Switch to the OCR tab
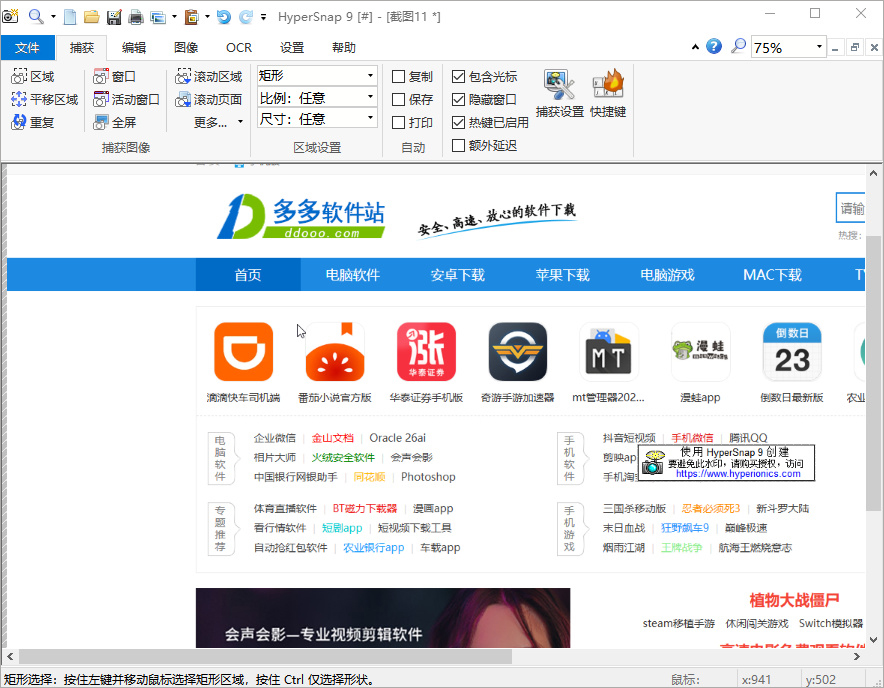 [x=239, y=47]
